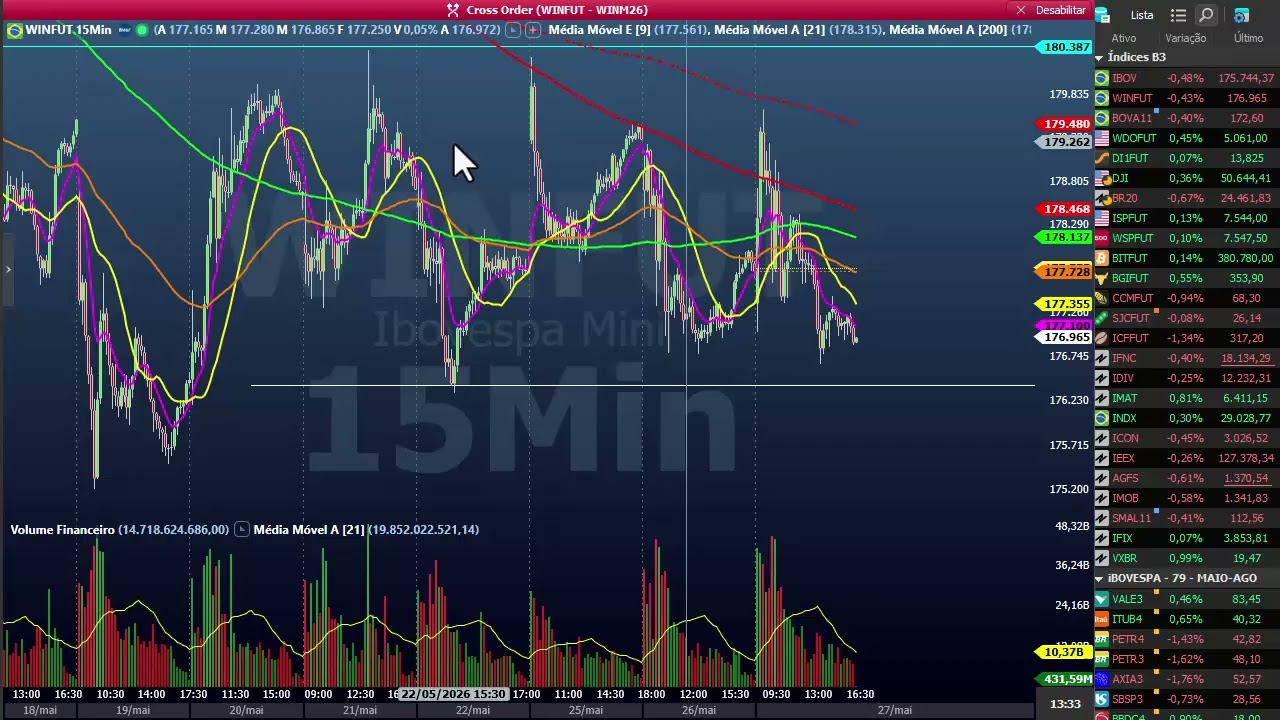
Task: Sort watchlist by Variação column
Action: pyautogui.click(x=1186, y=38)
